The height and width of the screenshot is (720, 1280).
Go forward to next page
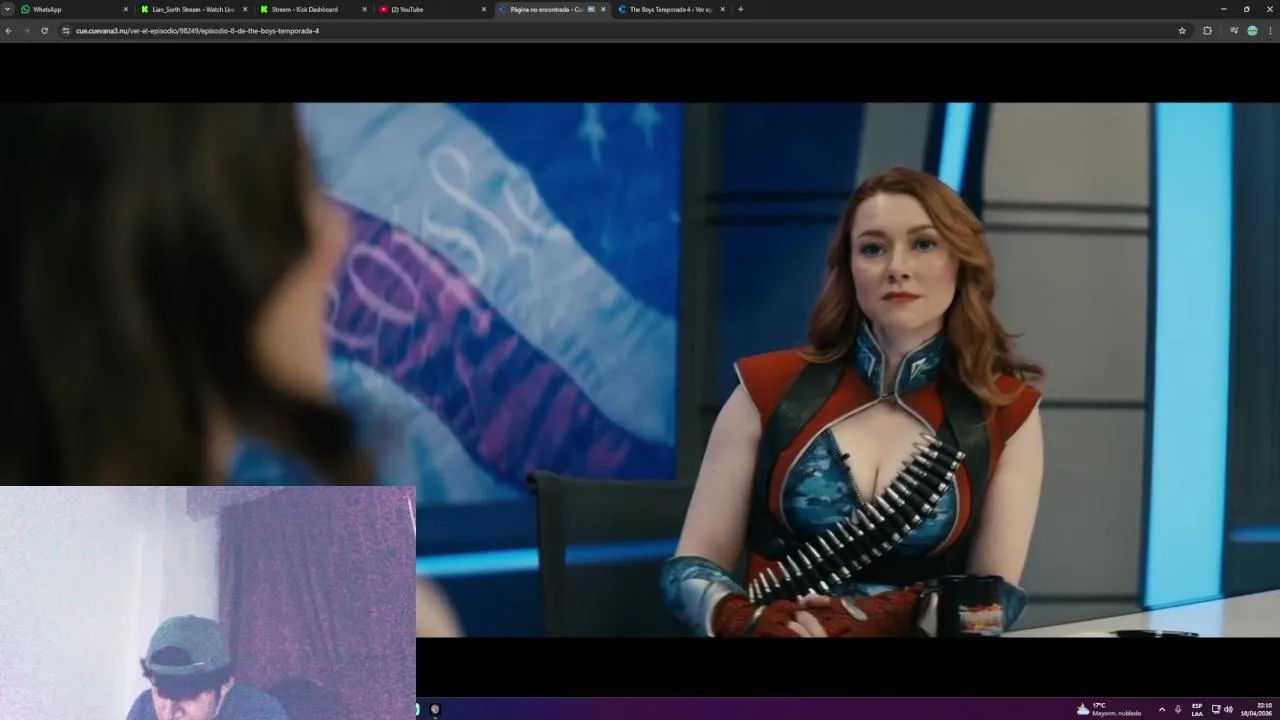pos(26,31)
